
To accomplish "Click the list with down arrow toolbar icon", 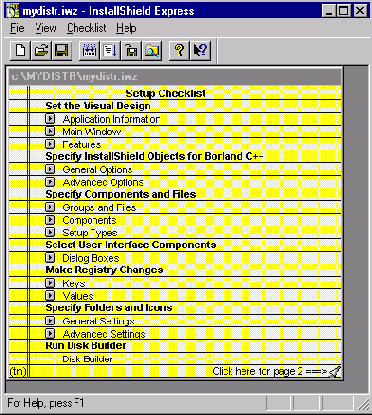I will click(x=110, y=51).
